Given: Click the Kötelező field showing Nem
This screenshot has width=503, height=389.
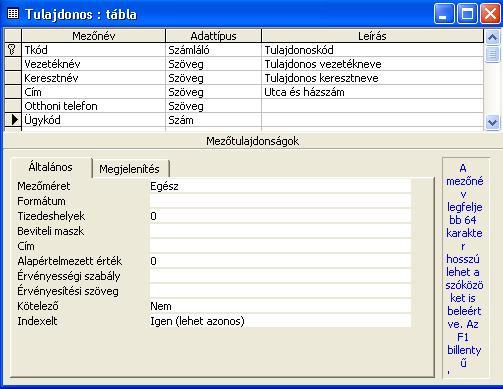Looking at the screenshot, I should (x=280, y=306).
